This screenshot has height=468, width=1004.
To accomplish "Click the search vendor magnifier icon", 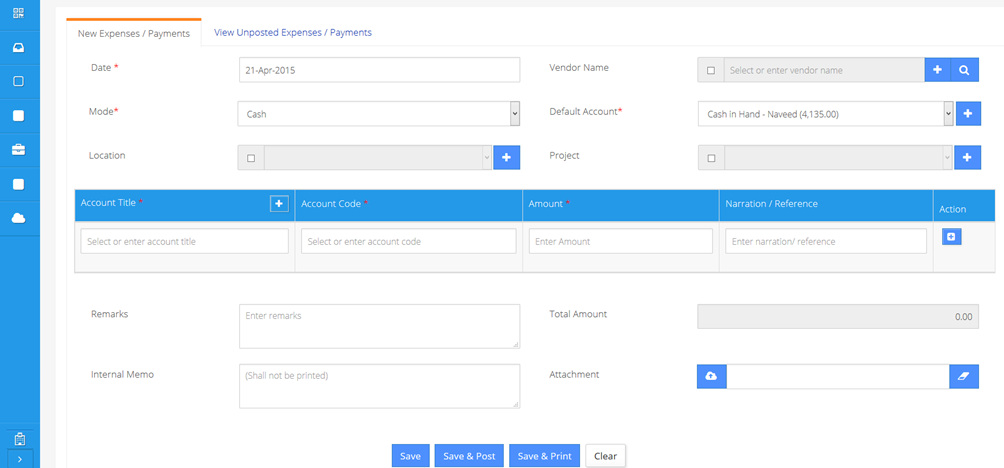I will coord(964,70).
